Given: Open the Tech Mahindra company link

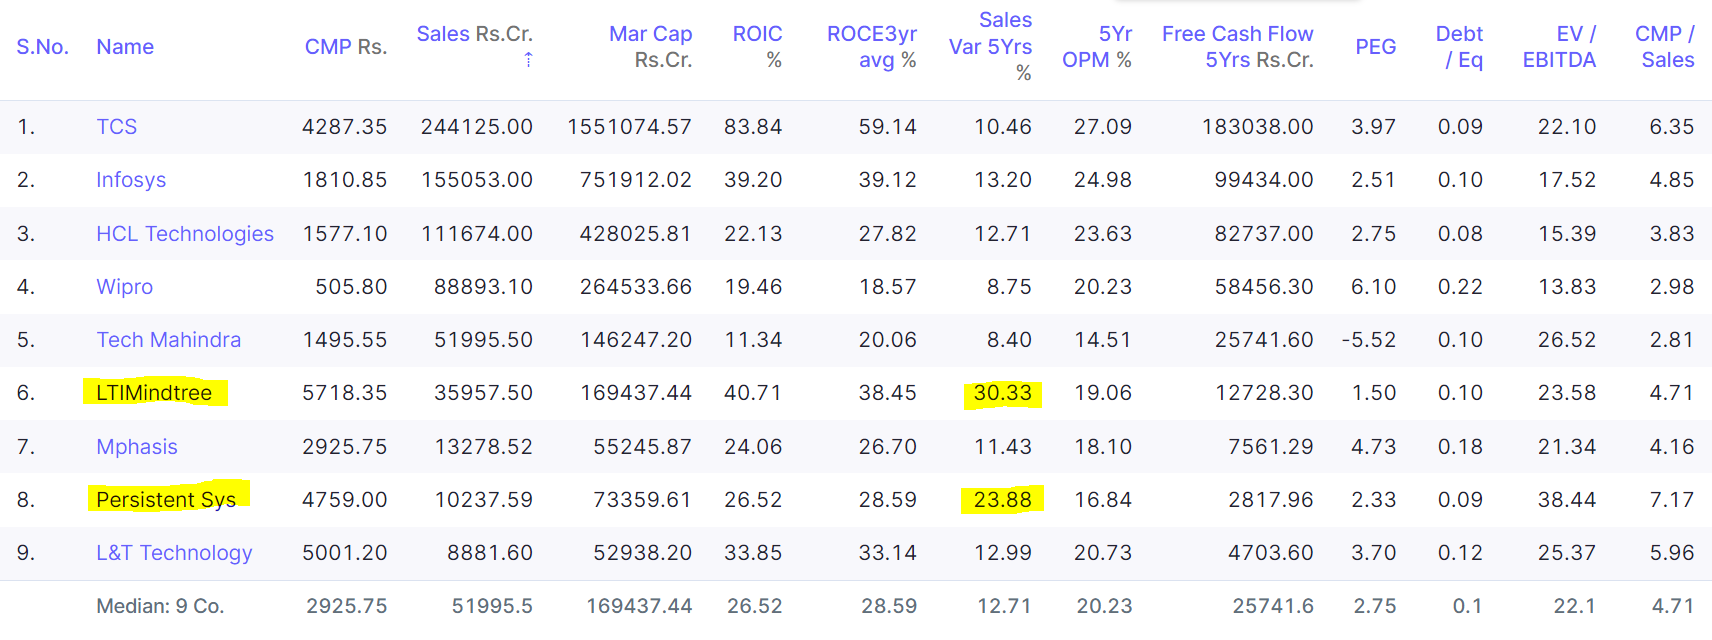Looking at the screenshot, I should click(168, 340).
